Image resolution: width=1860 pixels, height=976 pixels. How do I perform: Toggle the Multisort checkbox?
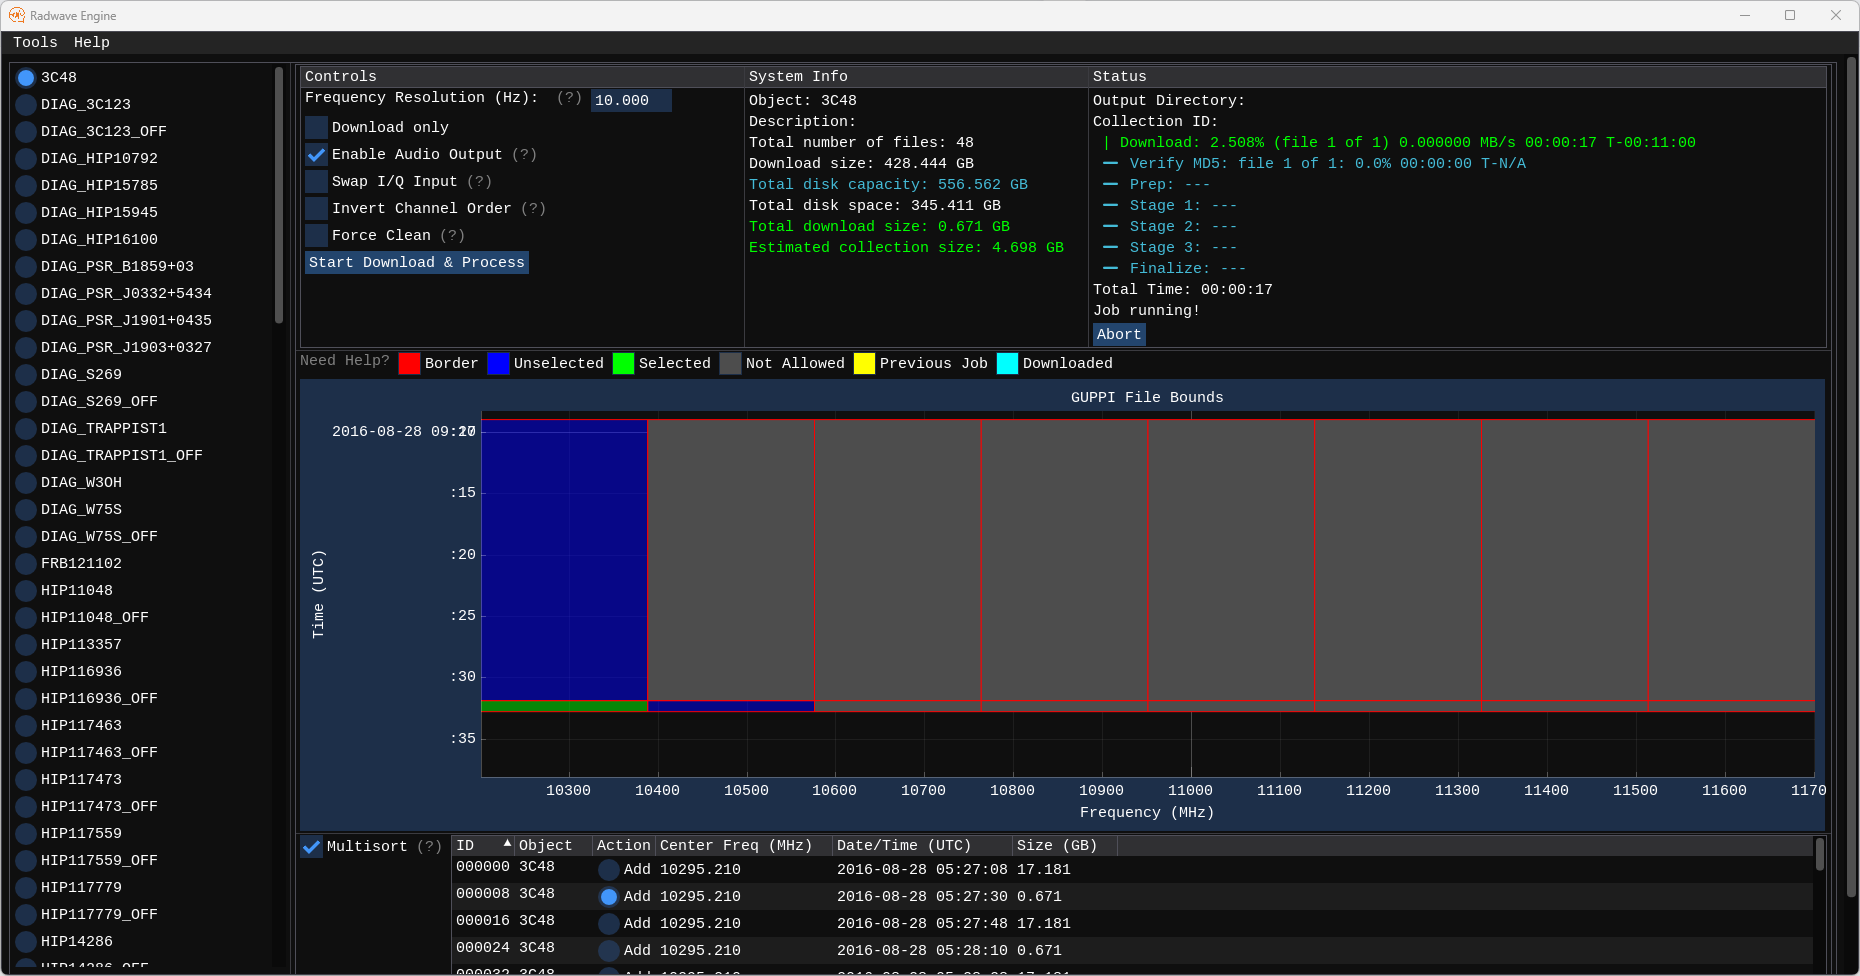[312, 847]
